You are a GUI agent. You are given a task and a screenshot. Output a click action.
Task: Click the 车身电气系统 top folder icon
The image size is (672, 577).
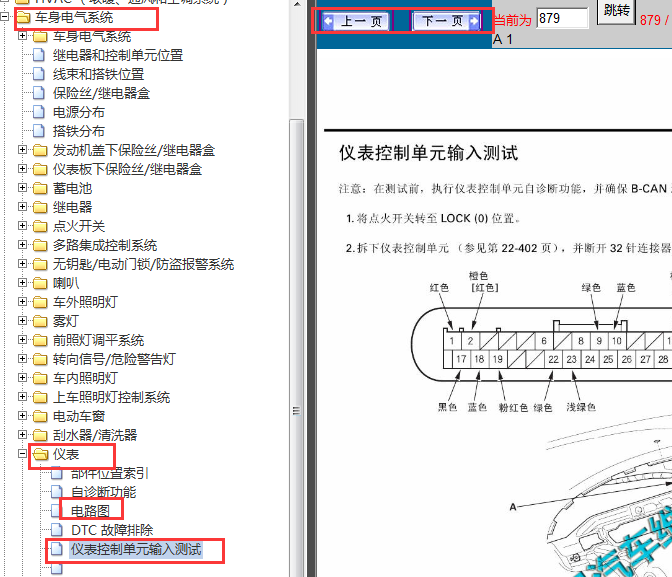[22, 18]
